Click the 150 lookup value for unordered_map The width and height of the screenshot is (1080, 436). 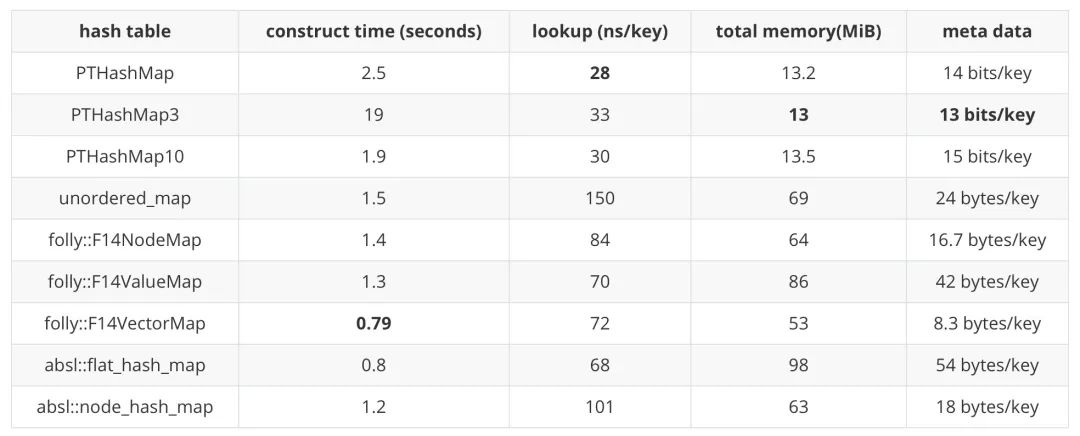click(x=600, y=198)
